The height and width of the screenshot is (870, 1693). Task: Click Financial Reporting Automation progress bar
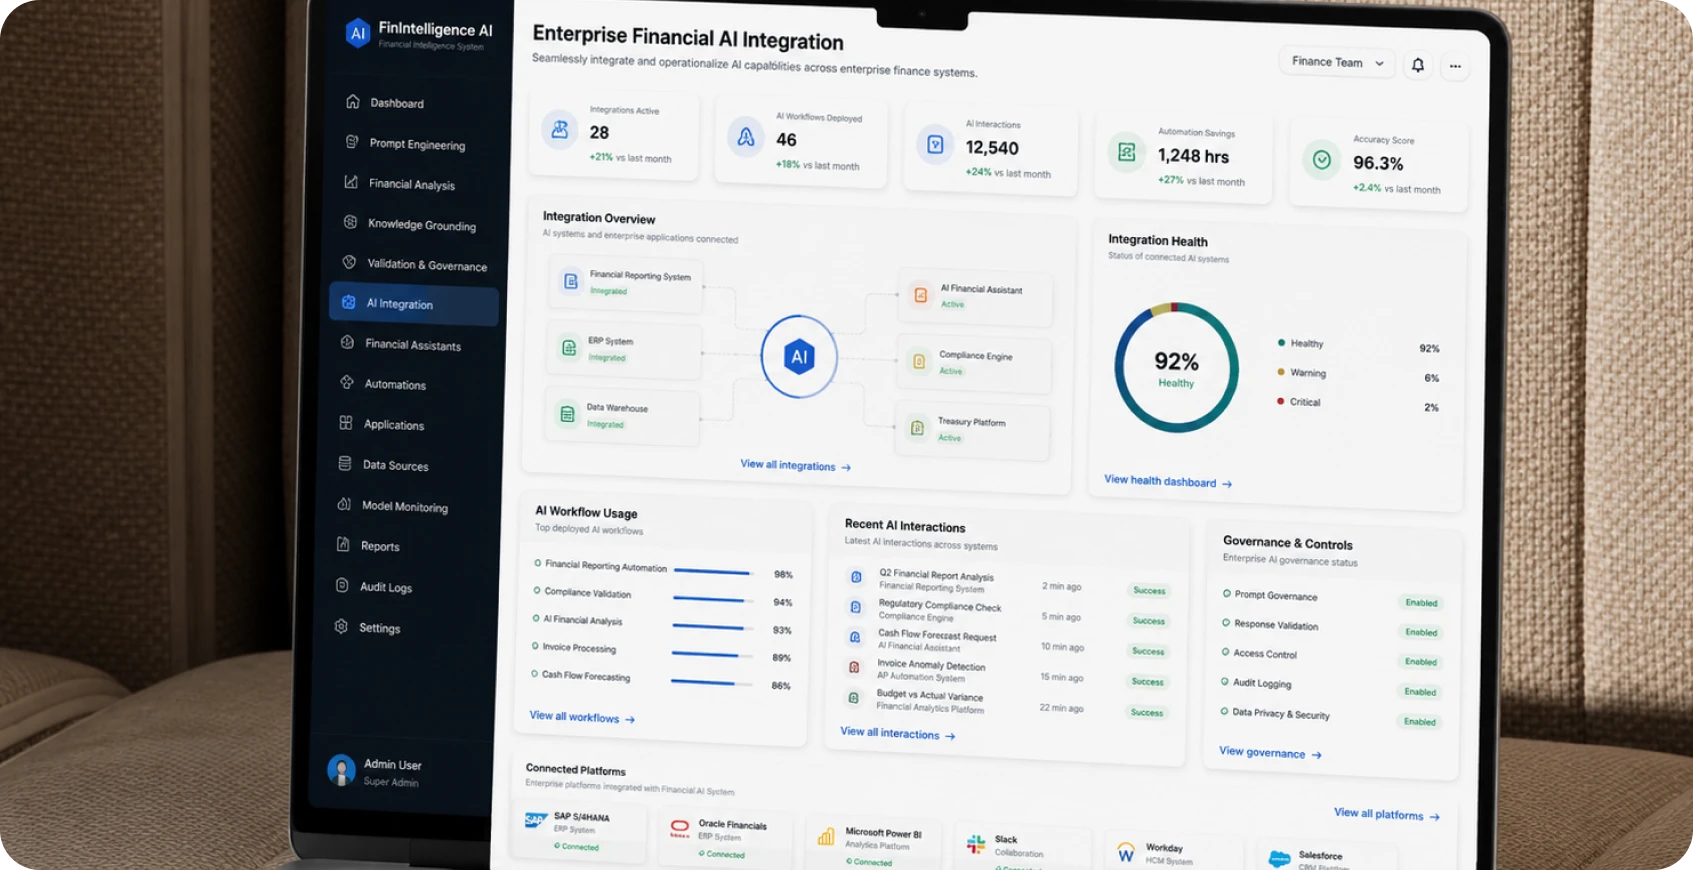(713, 572)
